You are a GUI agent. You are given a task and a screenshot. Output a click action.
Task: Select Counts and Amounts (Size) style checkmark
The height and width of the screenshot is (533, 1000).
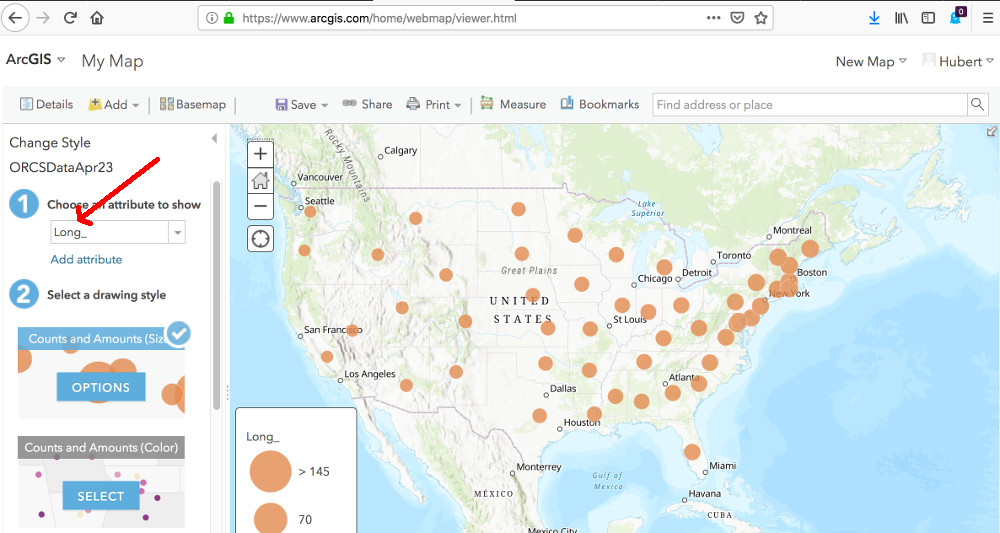point(178,333)
